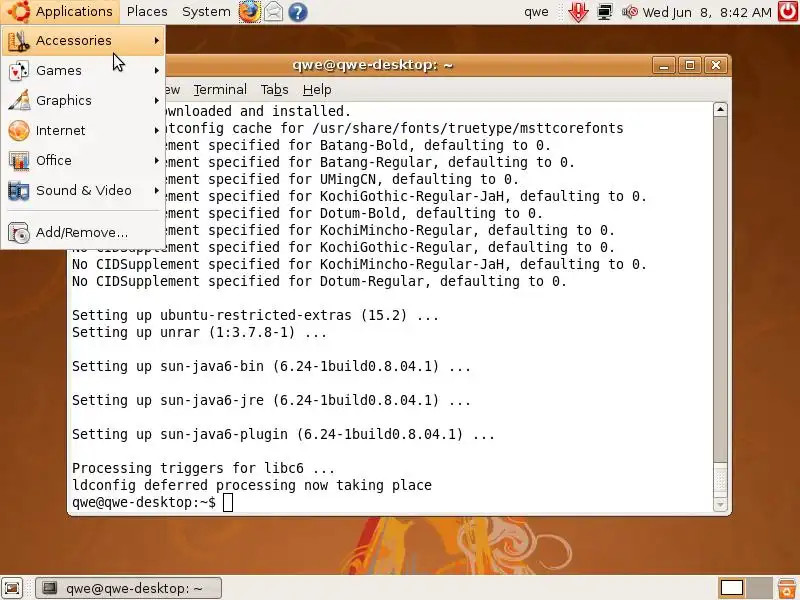Open the Accessories submenu
Viewport: 800px width, 600px height.
[x=83, y=40]
